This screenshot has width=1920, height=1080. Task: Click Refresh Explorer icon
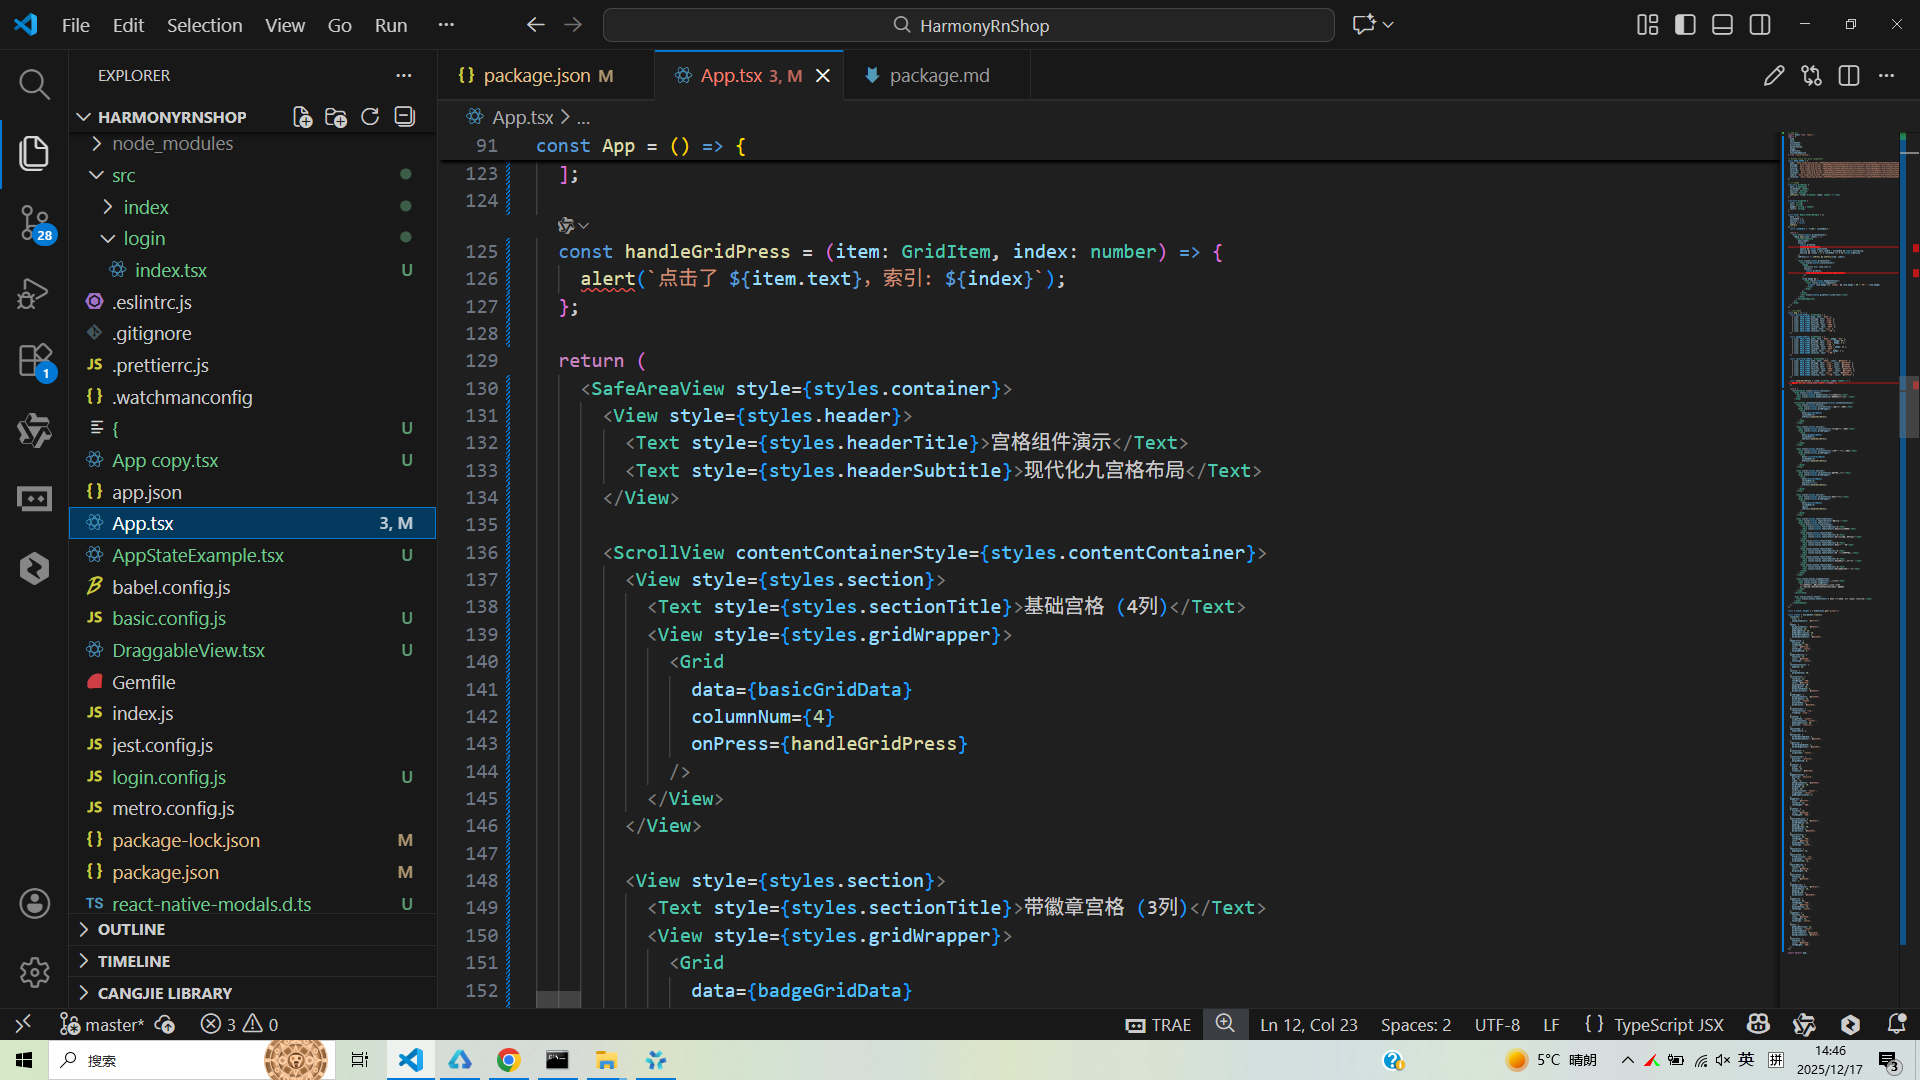tap(370, 117)
